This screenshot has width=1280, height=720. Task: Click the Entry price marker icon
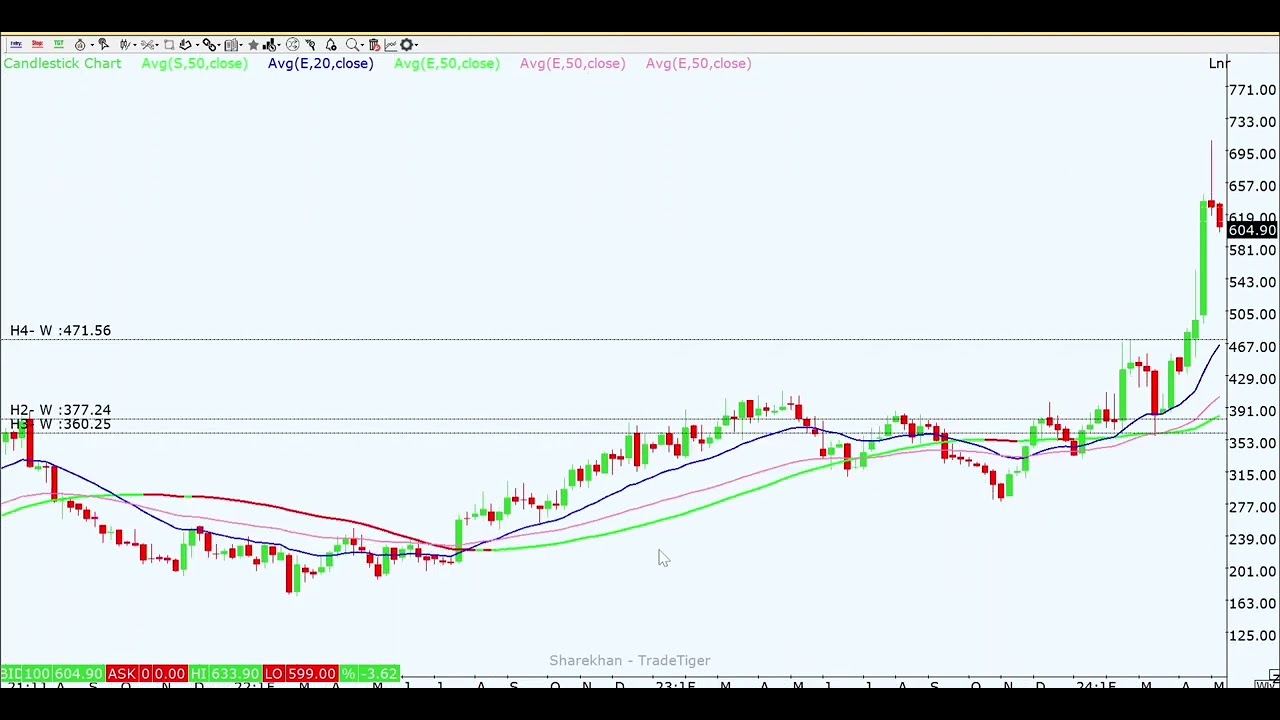(x=16, y=44)
